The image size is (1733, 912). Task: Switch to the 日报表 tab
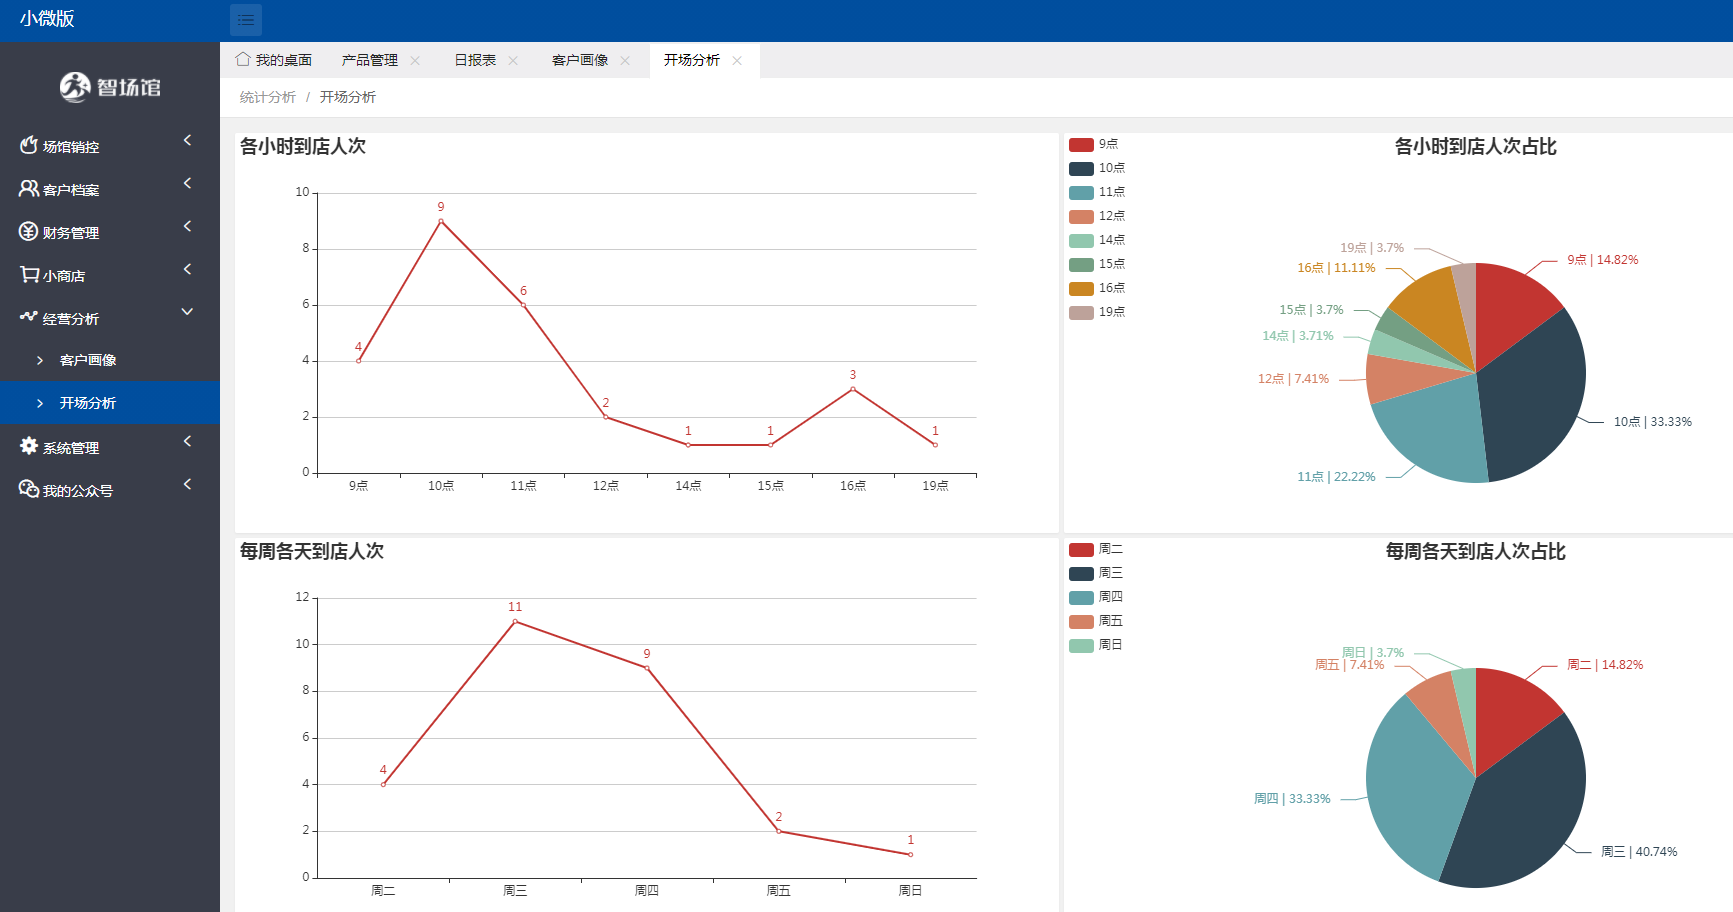[x=475, y=61]
